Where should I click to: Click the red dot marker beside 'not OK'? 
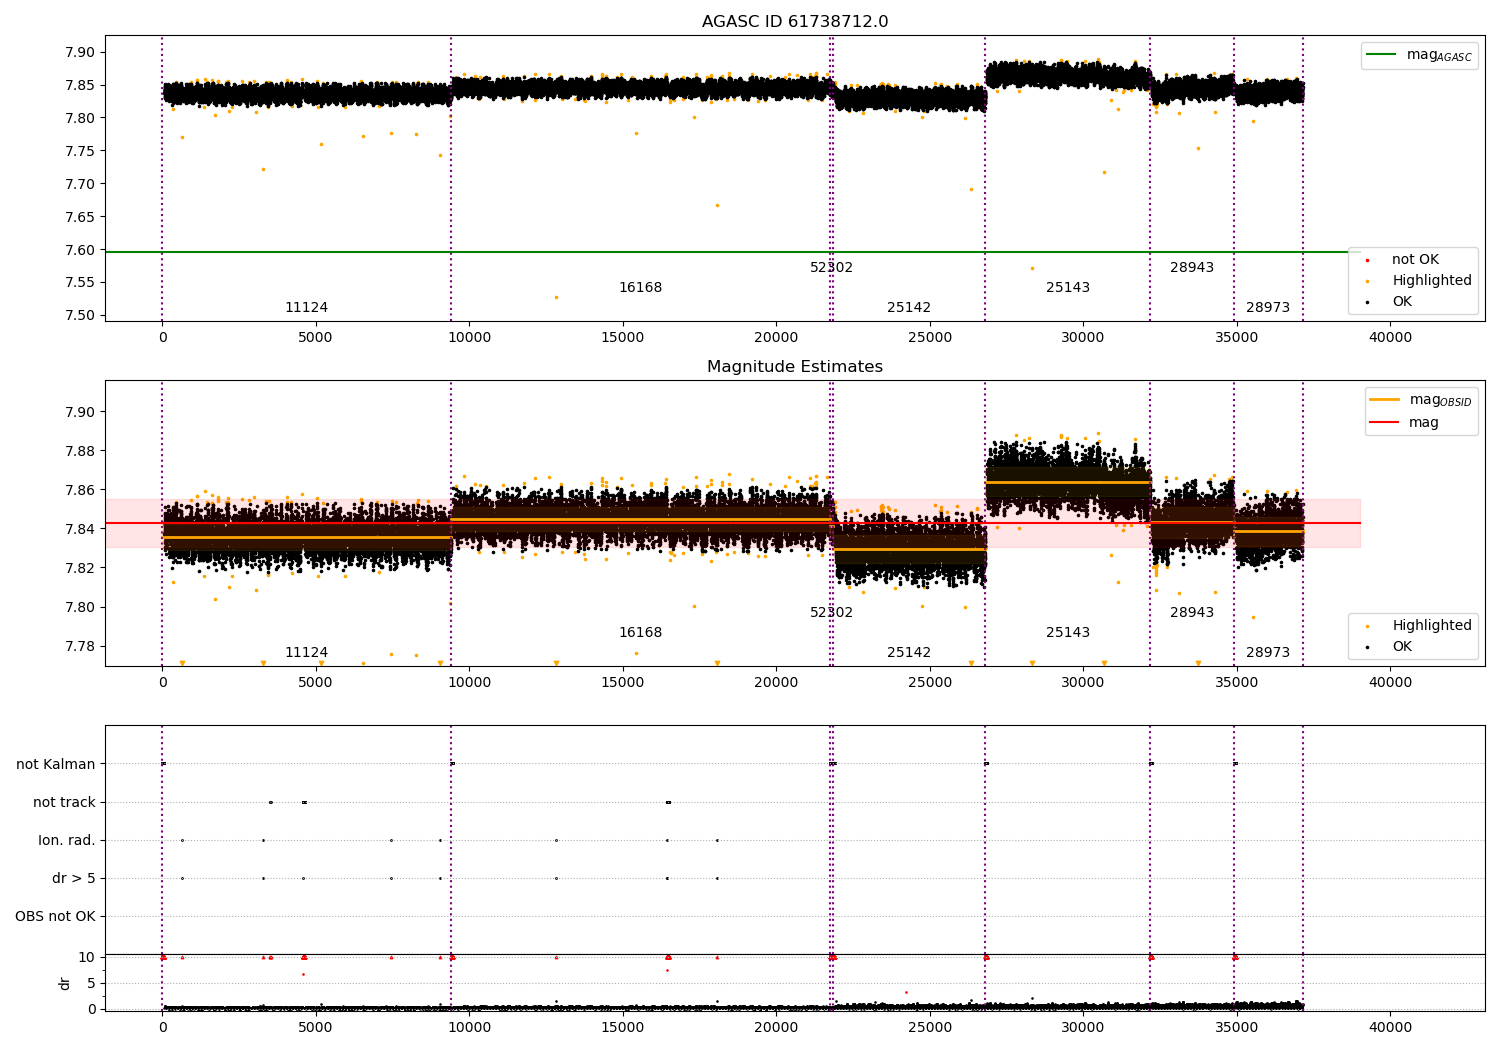1367,260
